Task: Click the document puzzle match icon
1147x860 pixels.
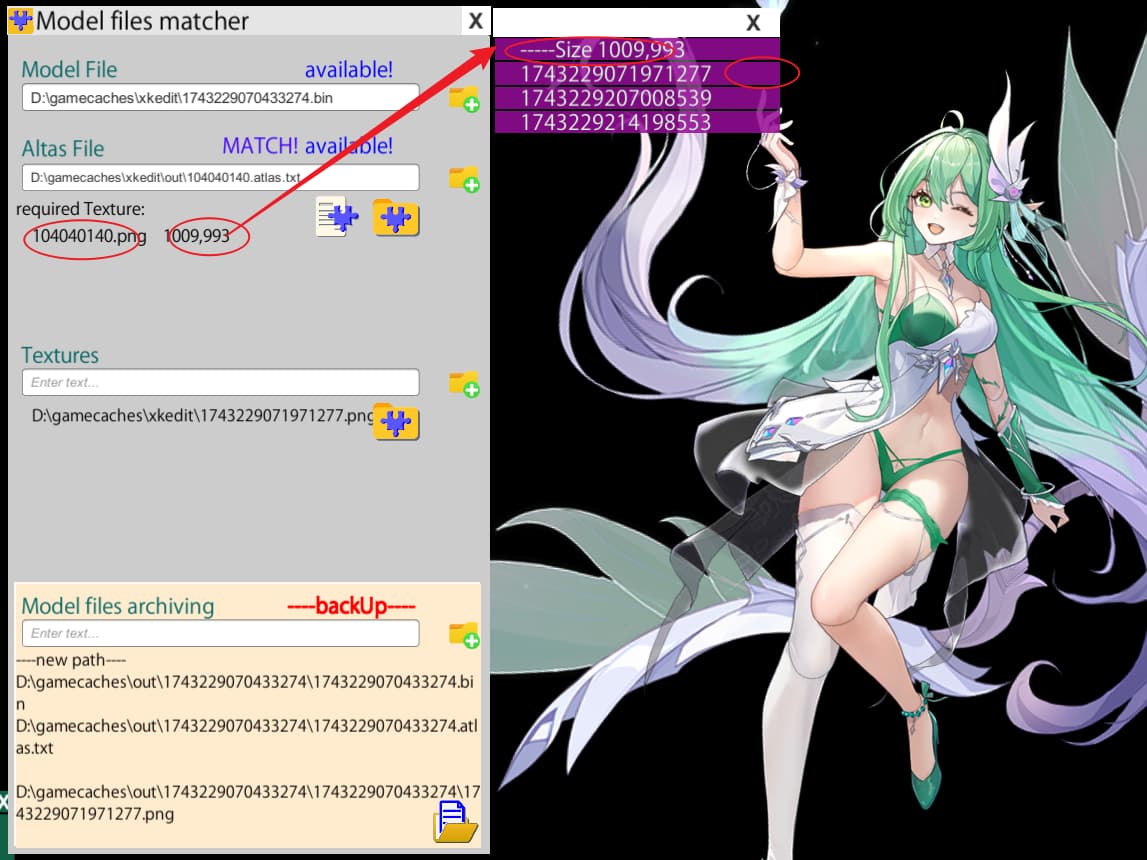Action: (x=336, y=216)
